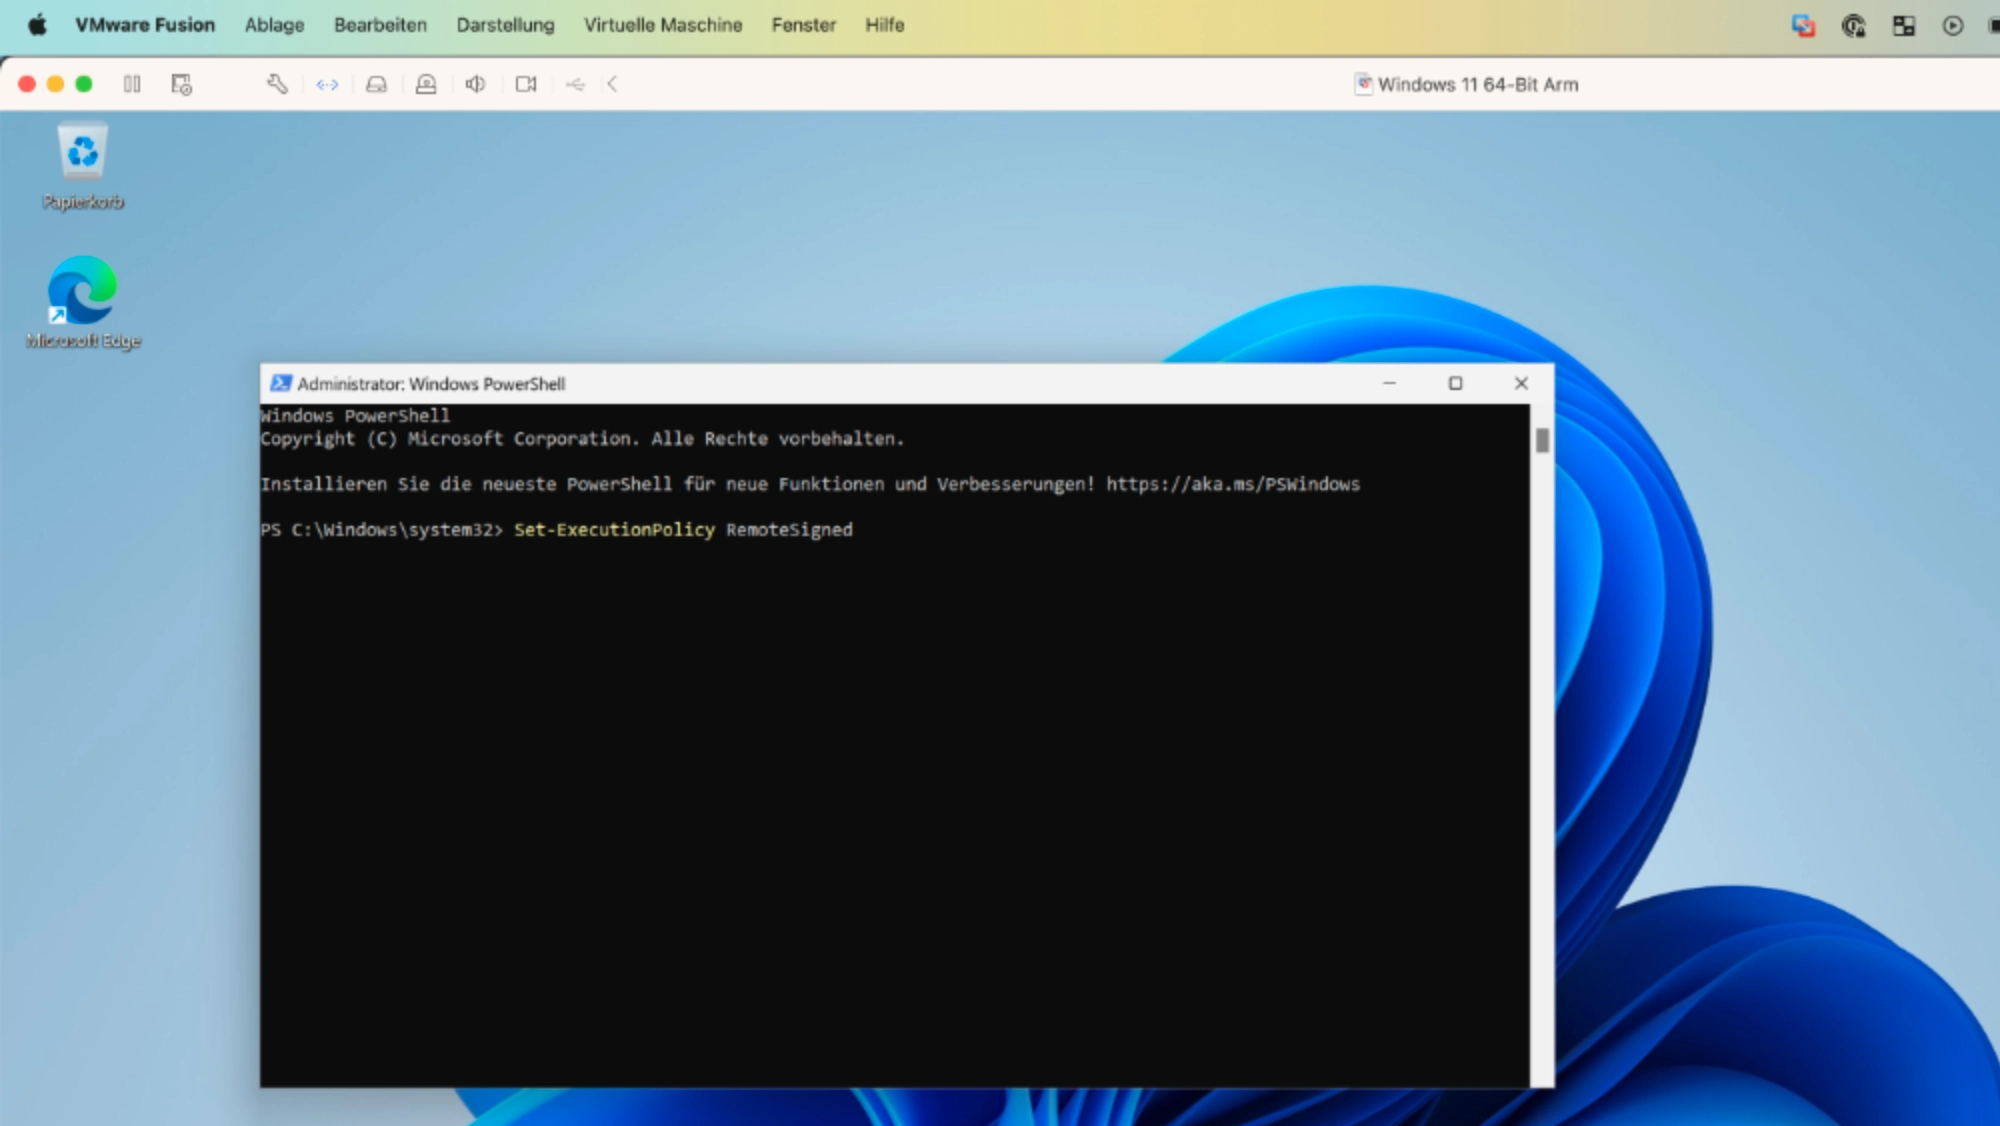Click the USB device icon in the toolbar
This screenshot has height=1126, width=2000.
click(575, 85)
